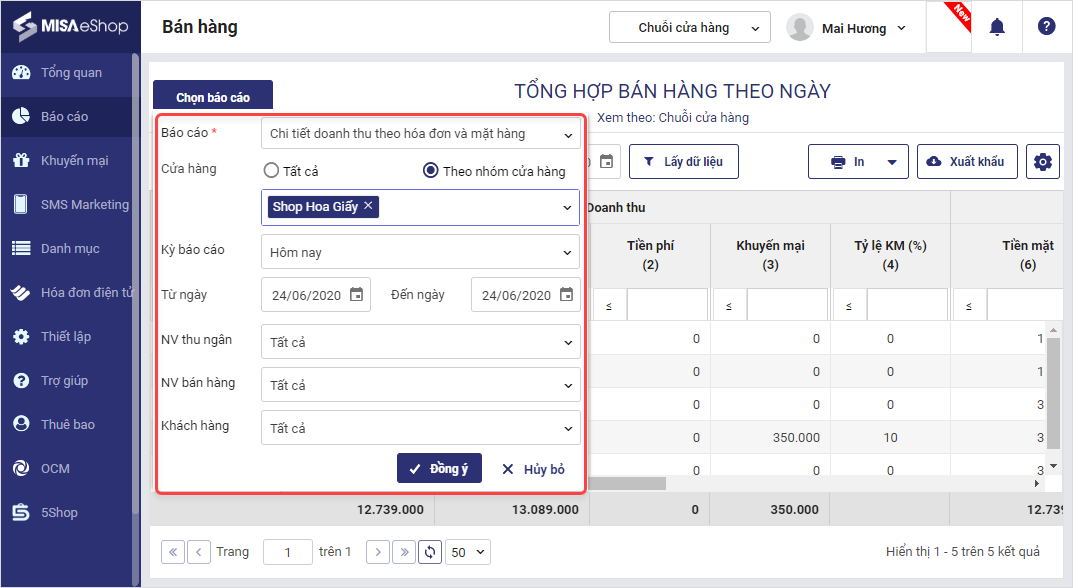Open Thiết lập in sidebar
Viewport: 1073px width, 588px height.
tap(68, 336)
